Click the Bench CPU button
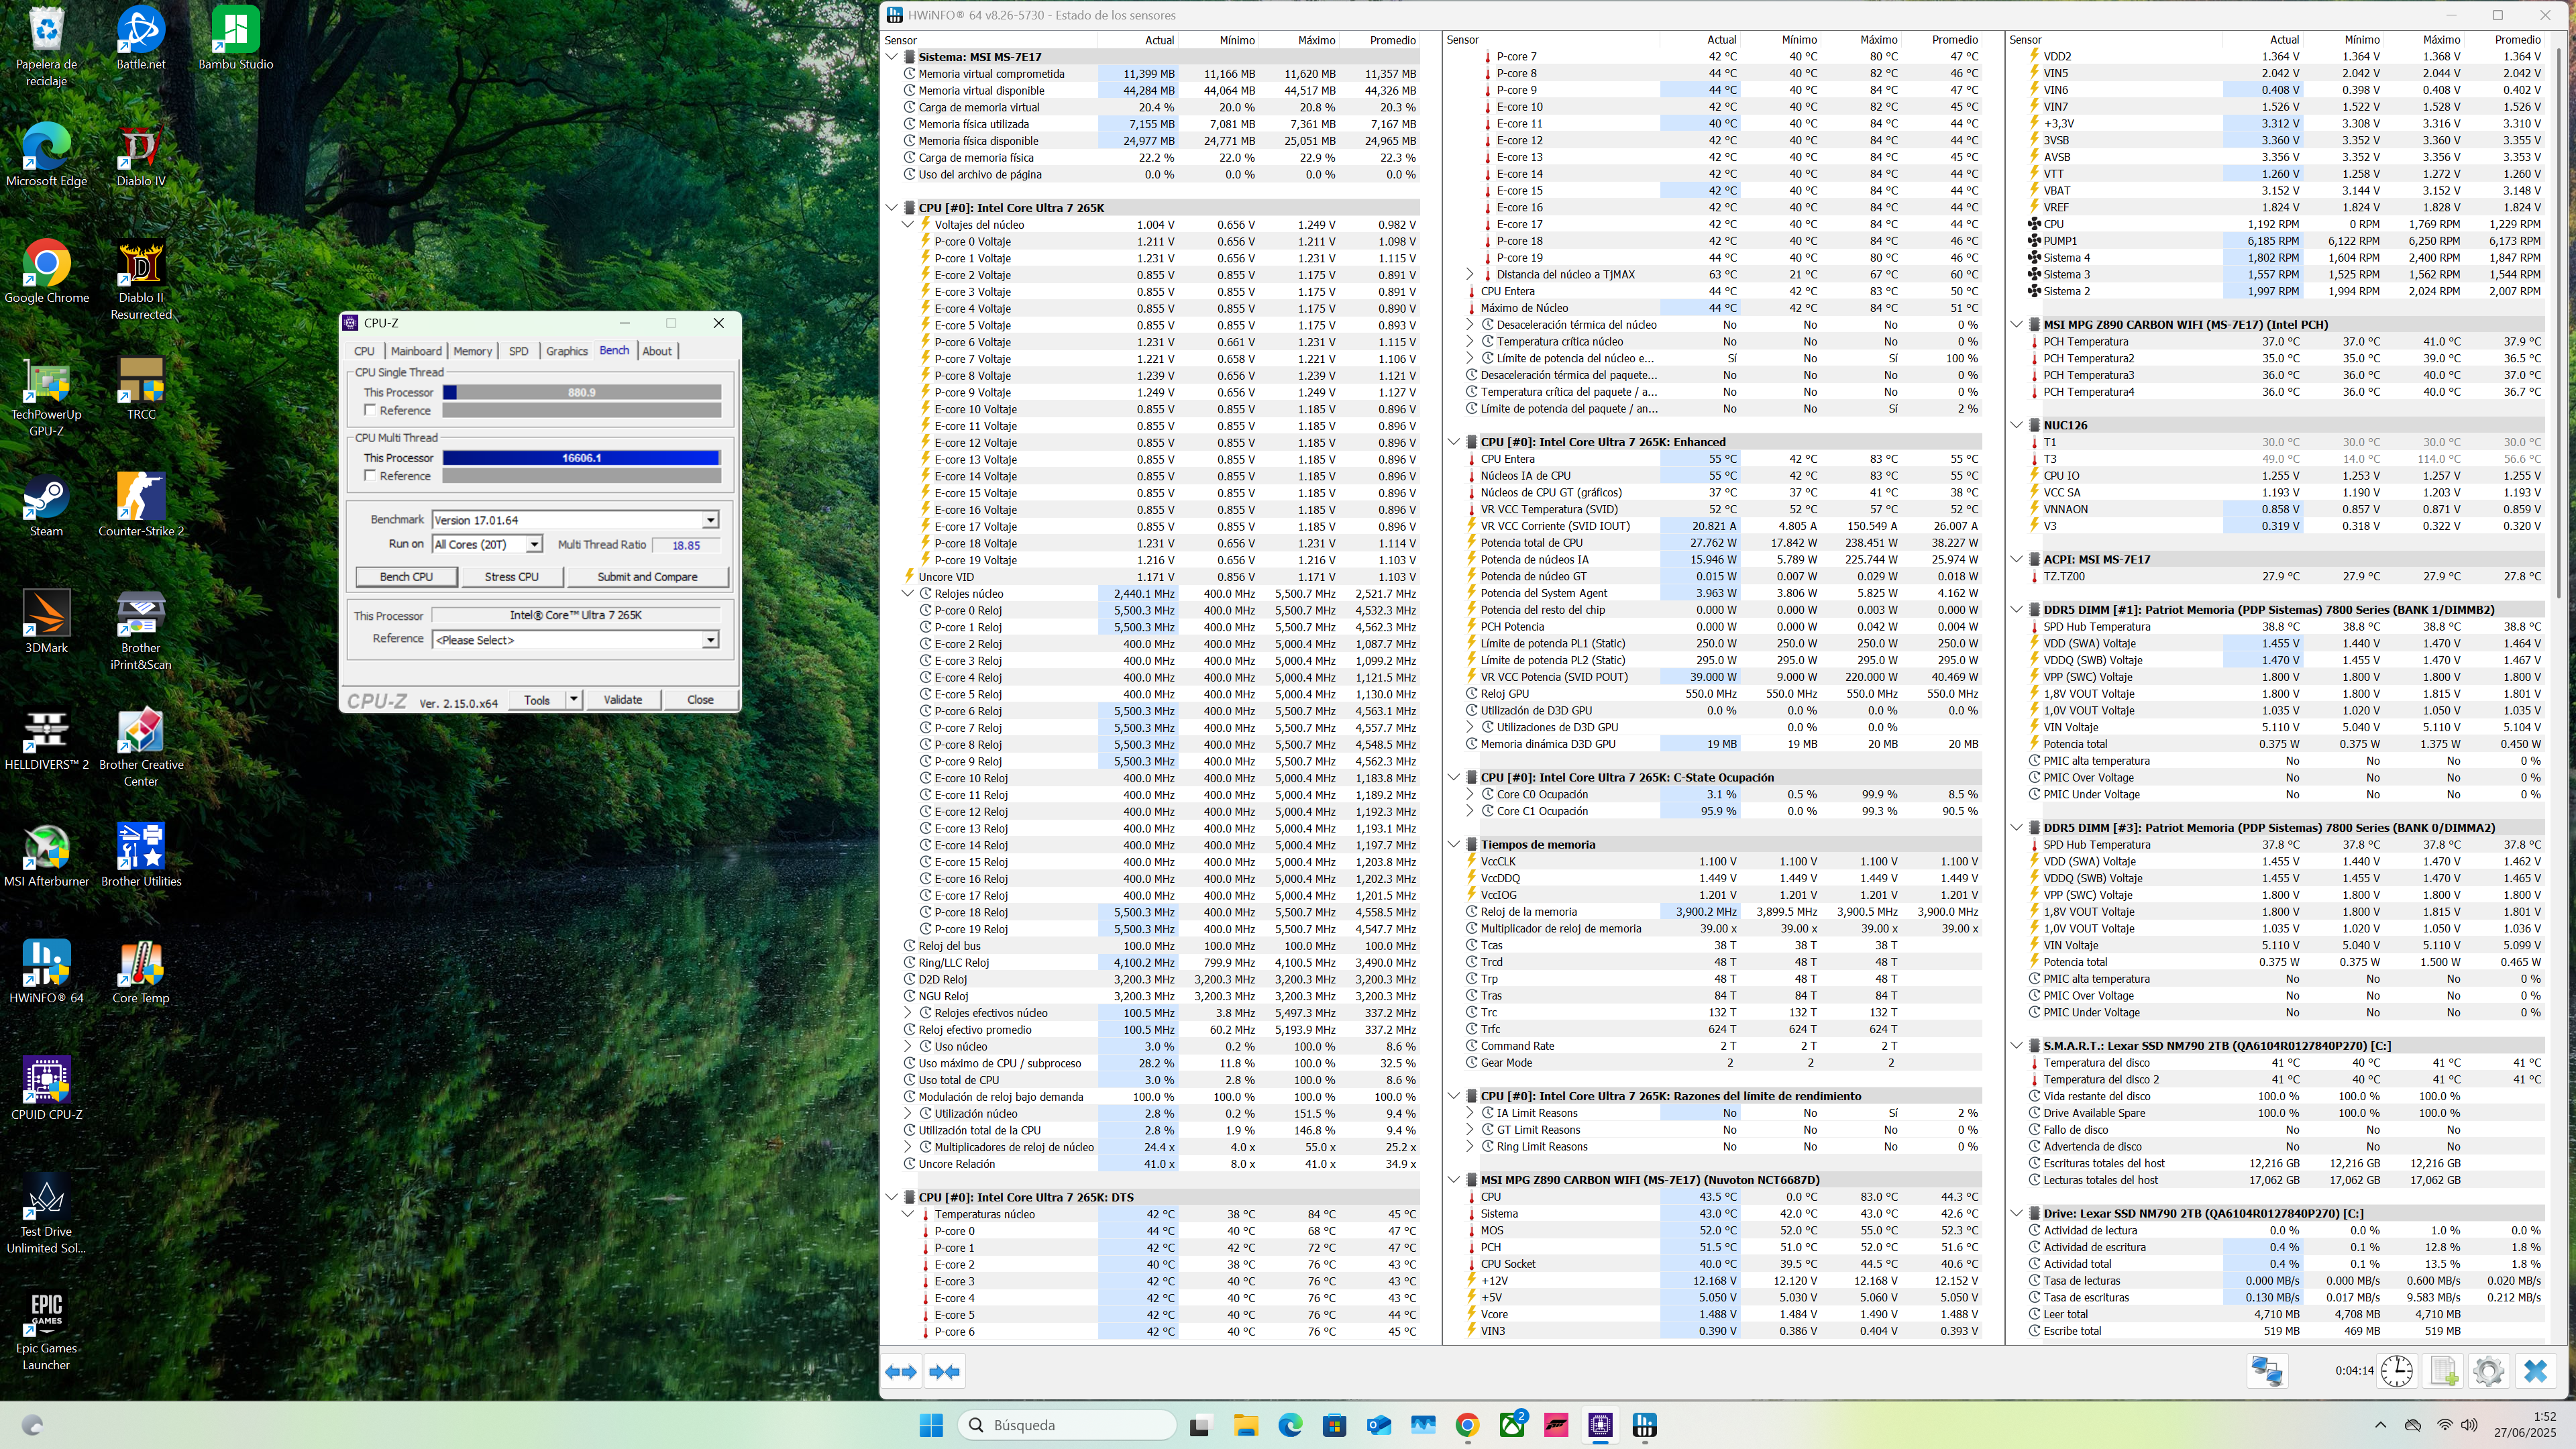Viewport: 2576px width, 1449px height. 406,577
